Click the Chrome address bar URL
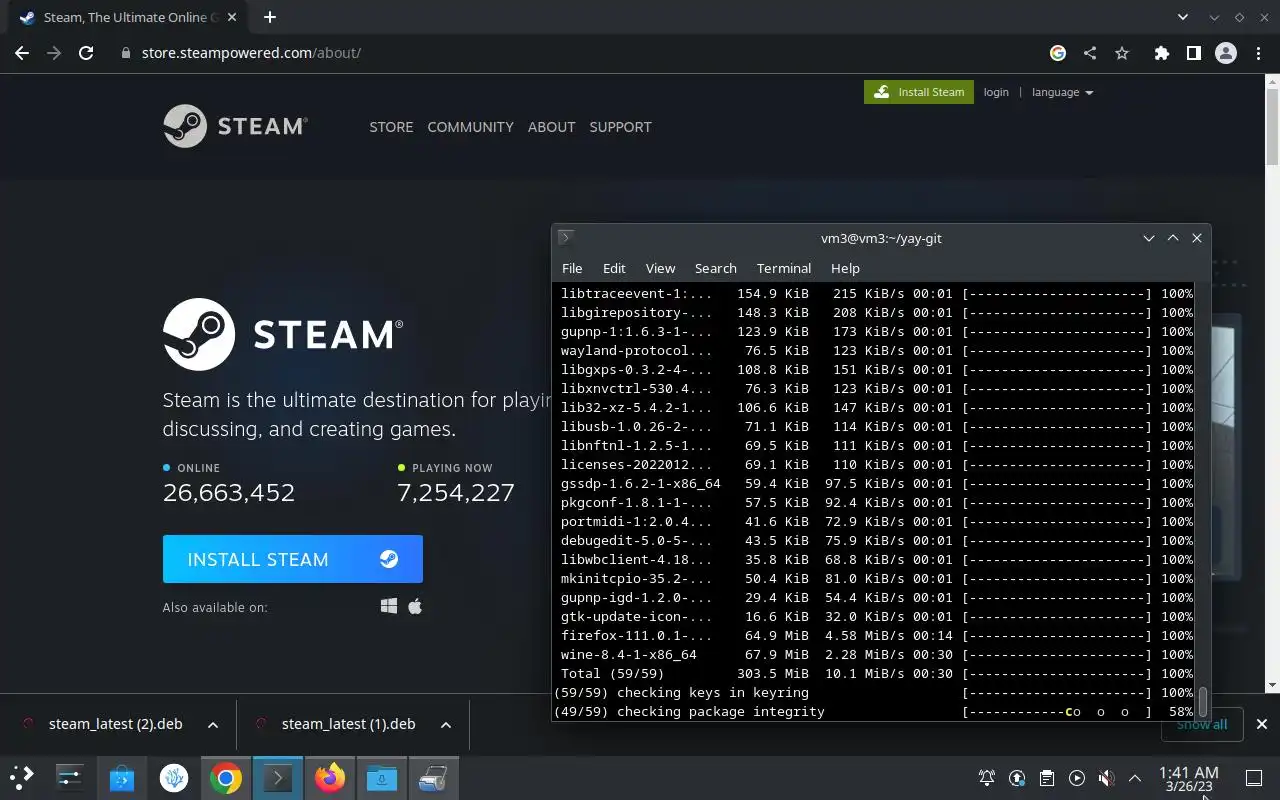 (251, 53)
